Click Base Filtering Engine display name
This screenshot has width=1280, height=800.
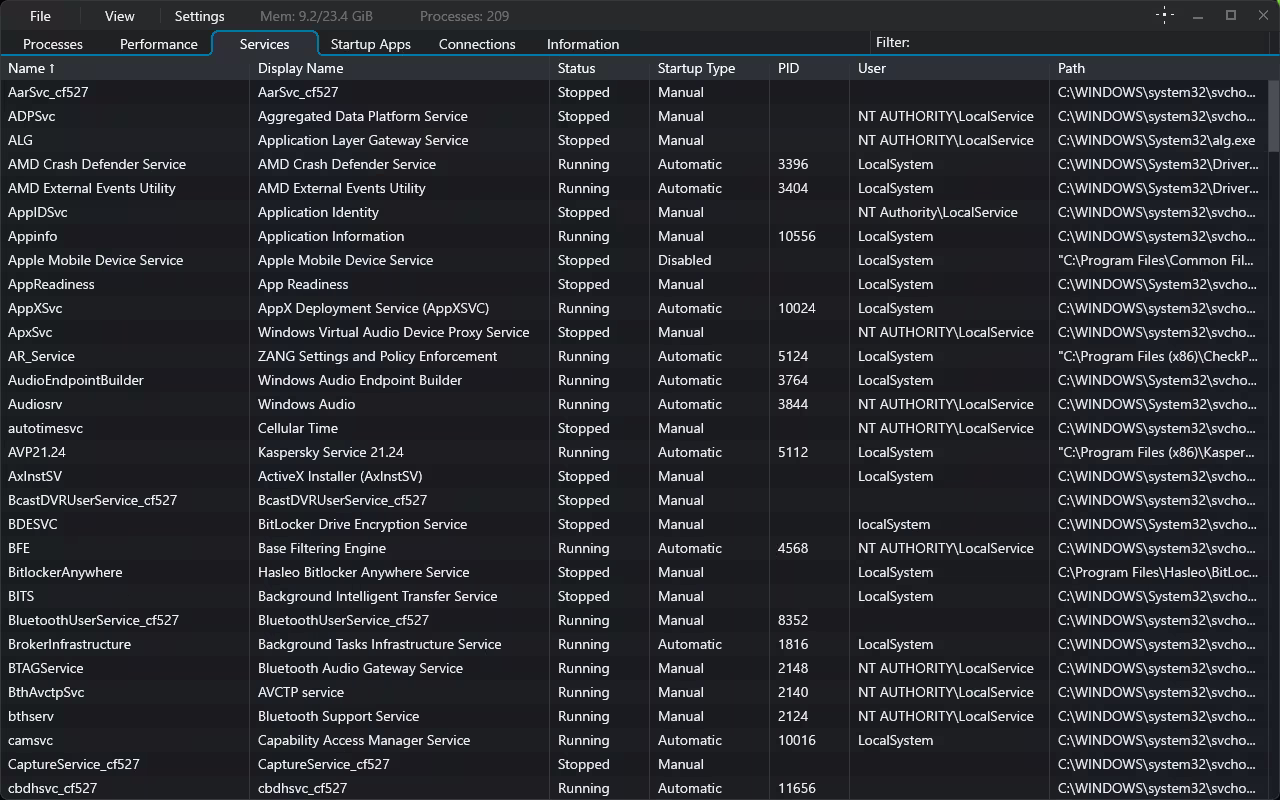(322, 548)
